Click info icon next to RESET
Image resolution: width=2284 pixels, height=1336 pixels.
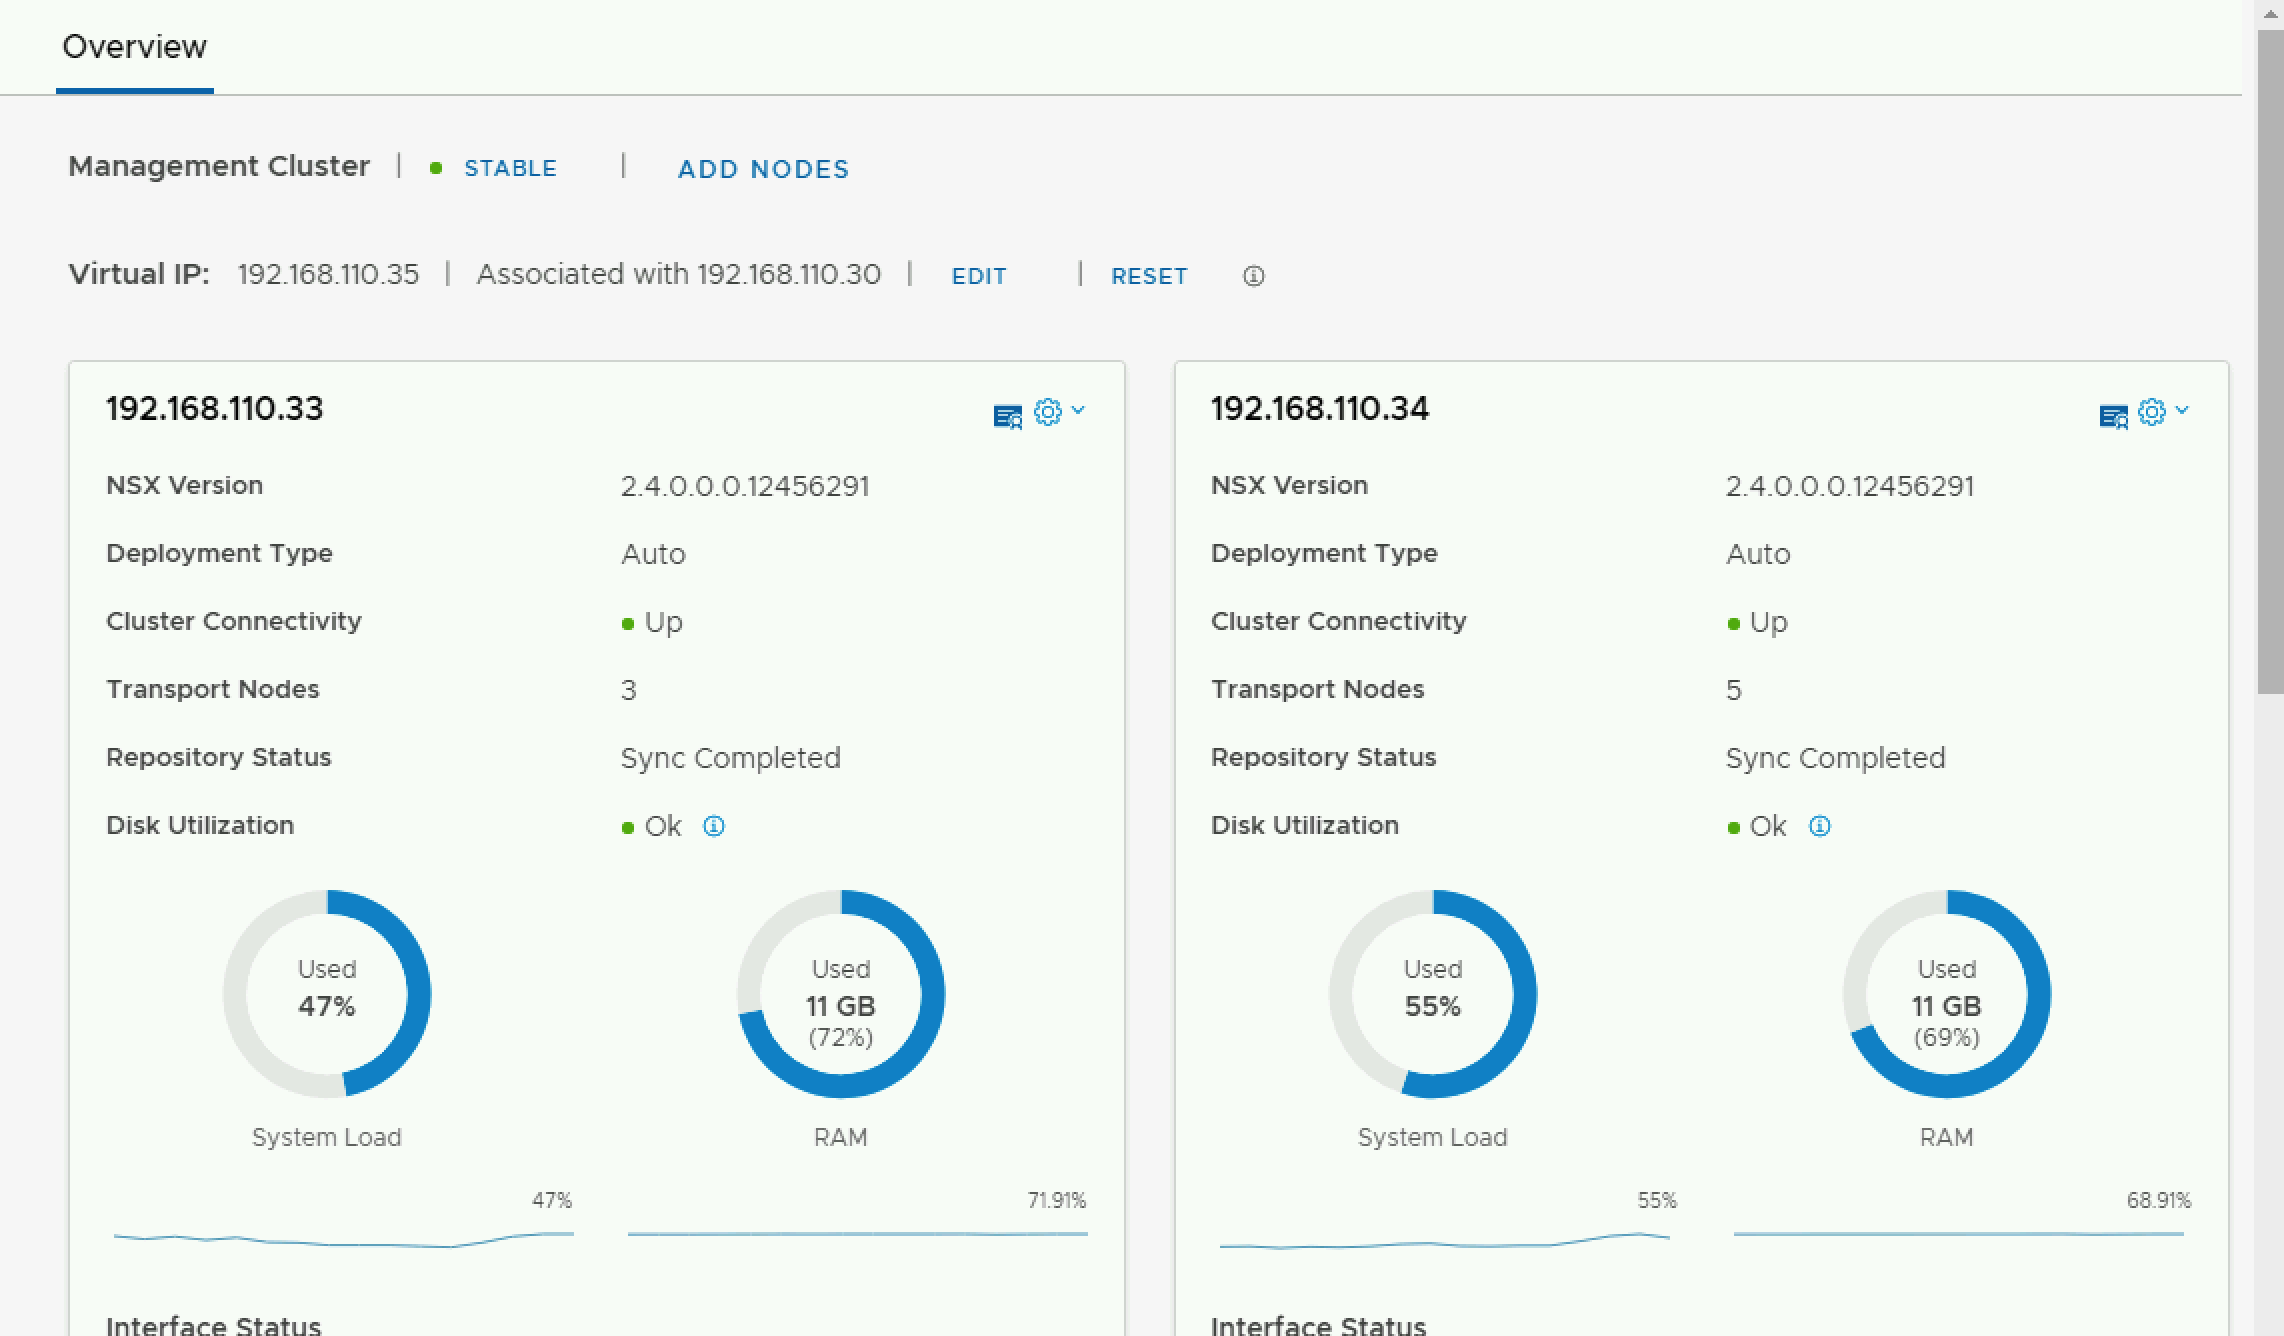click(1253, 276)
